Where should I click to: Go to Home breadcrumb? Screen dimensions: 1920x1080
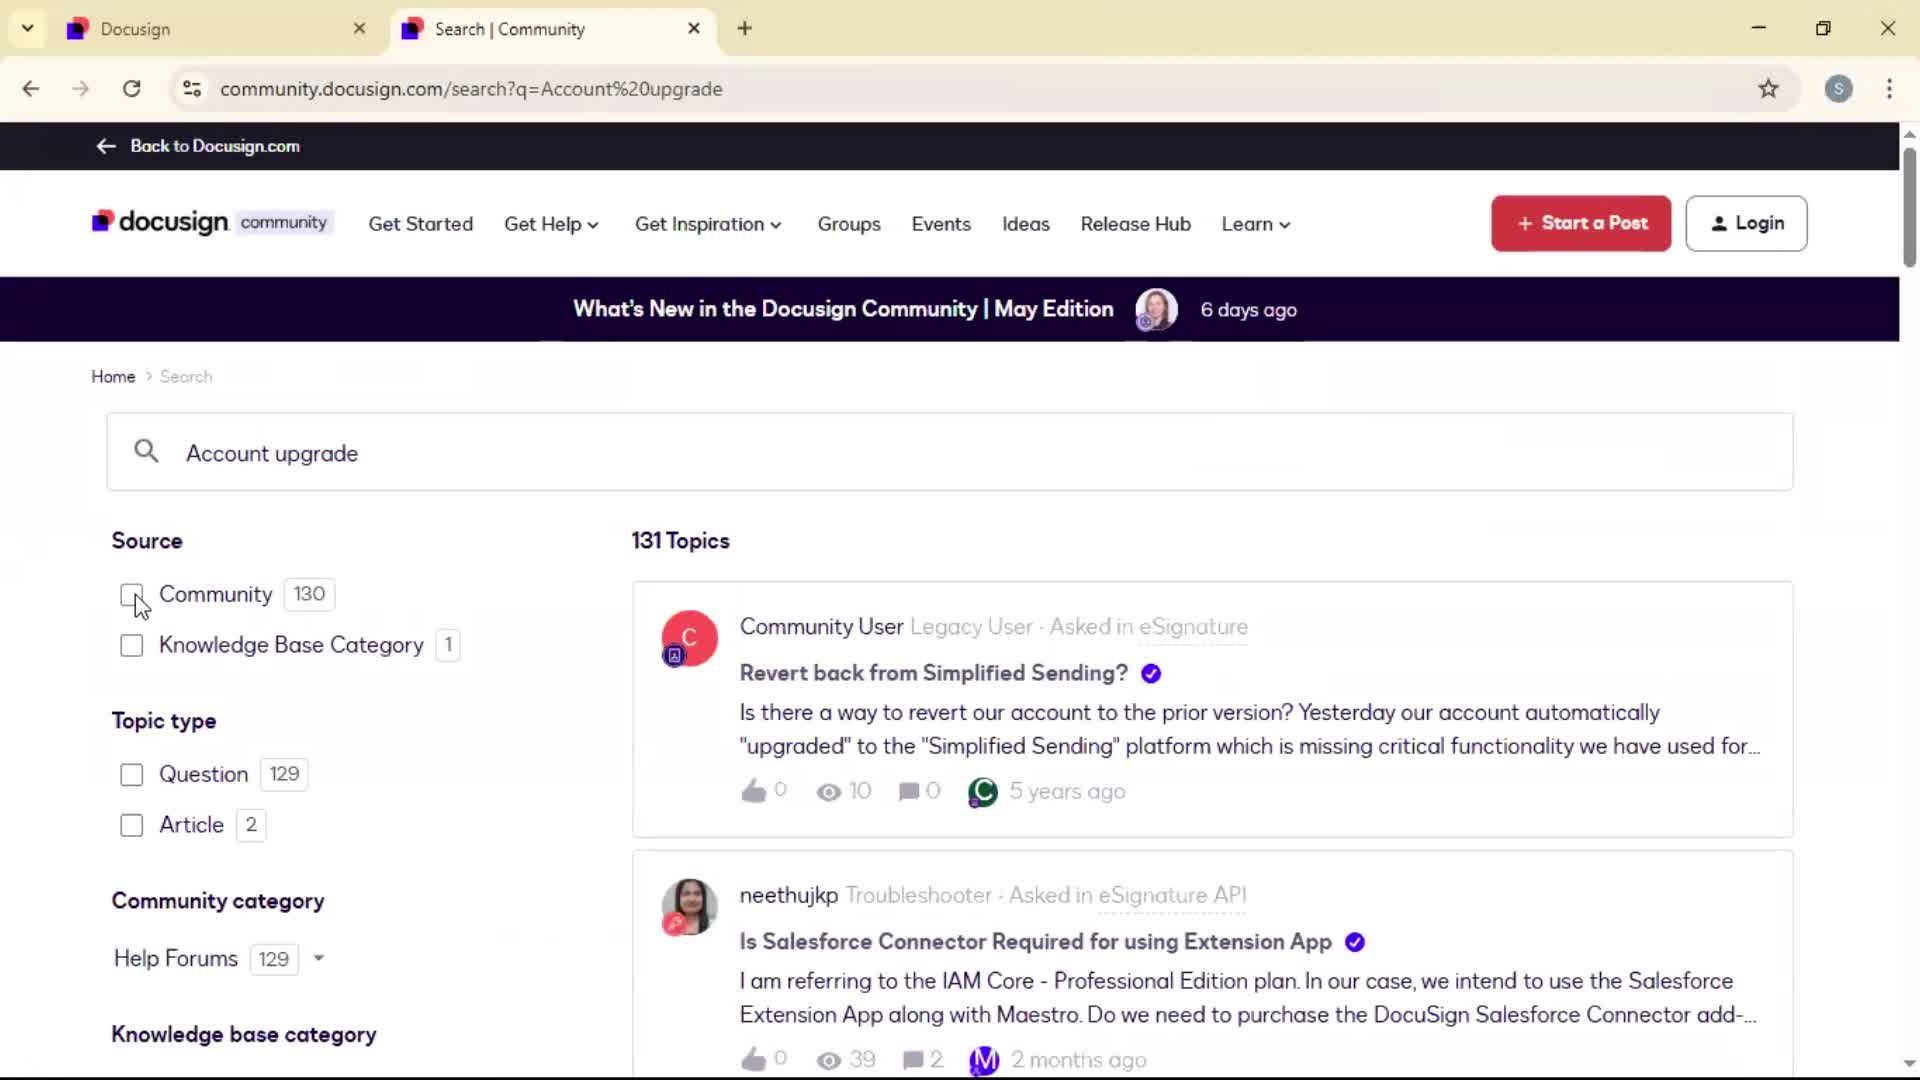pos(113,377)
